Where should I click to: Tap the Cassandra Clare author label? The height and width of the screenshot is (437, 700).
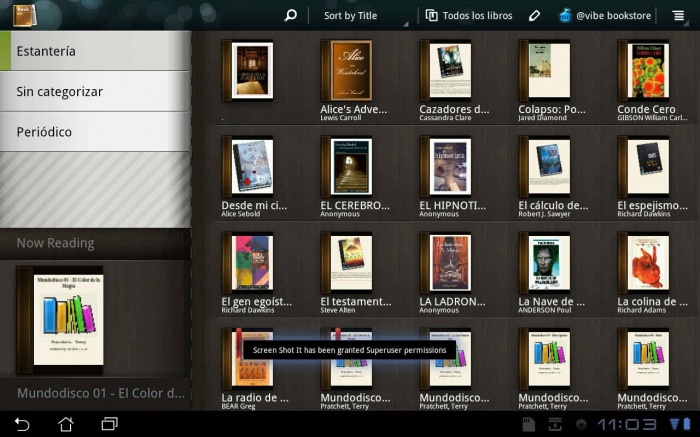(x=445, y=118)
